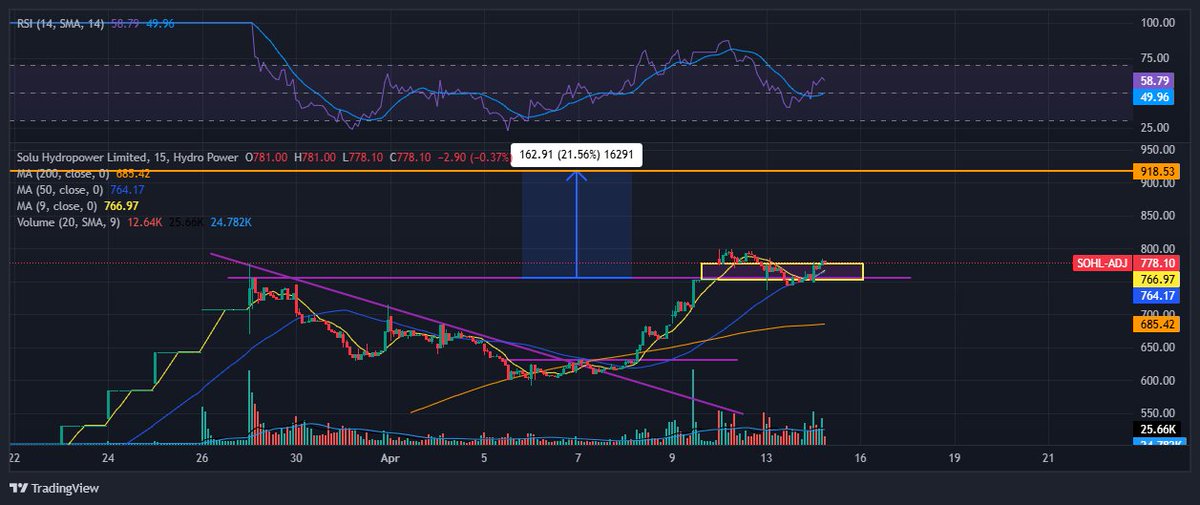The width and height of the screenshot is (1200, 505).
Task: Click the blue 764.17 MA value label
Action: tap(1155, 297)
